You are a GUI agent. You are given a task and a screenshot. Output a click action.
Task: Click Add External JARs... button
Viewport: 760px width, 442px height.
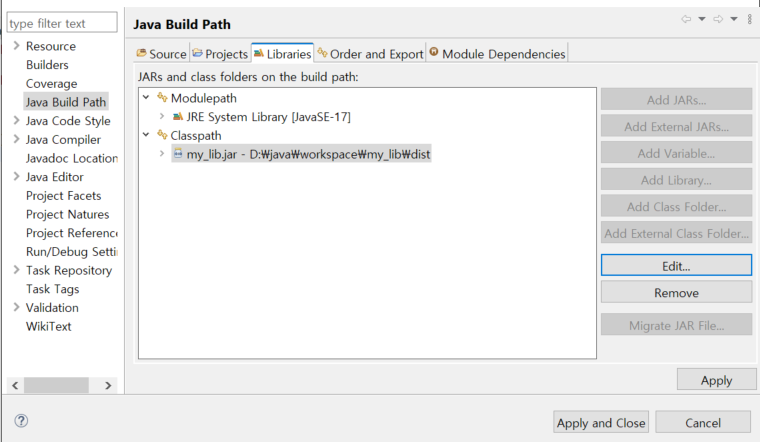[676, 126]
